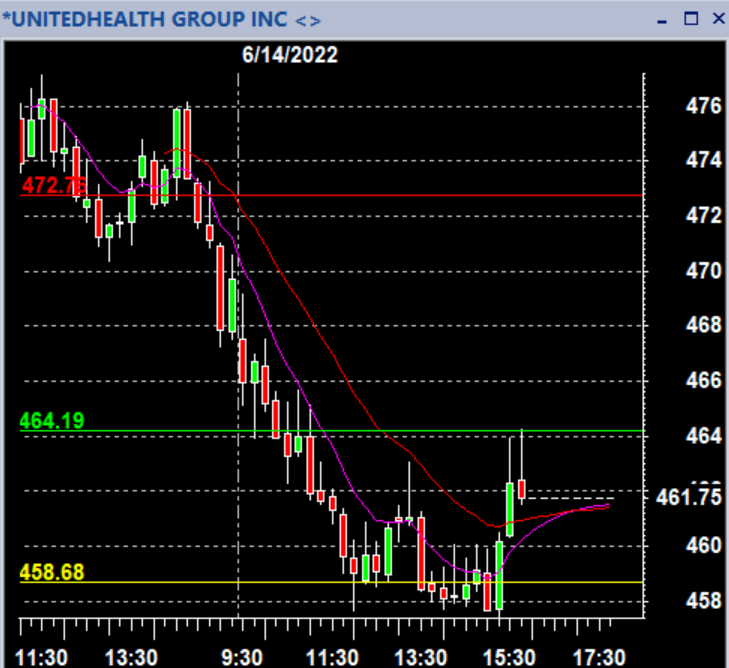The image size is (729, 668).
Task: Click the 472 price axis label
Action: click(x=703, y=216)
